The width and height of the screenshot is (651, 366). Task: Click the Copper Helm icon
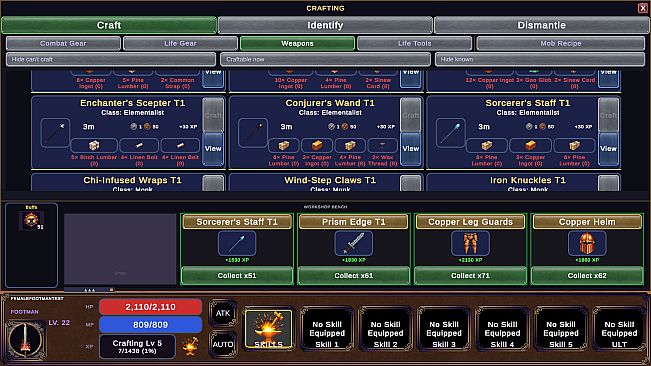587,243
